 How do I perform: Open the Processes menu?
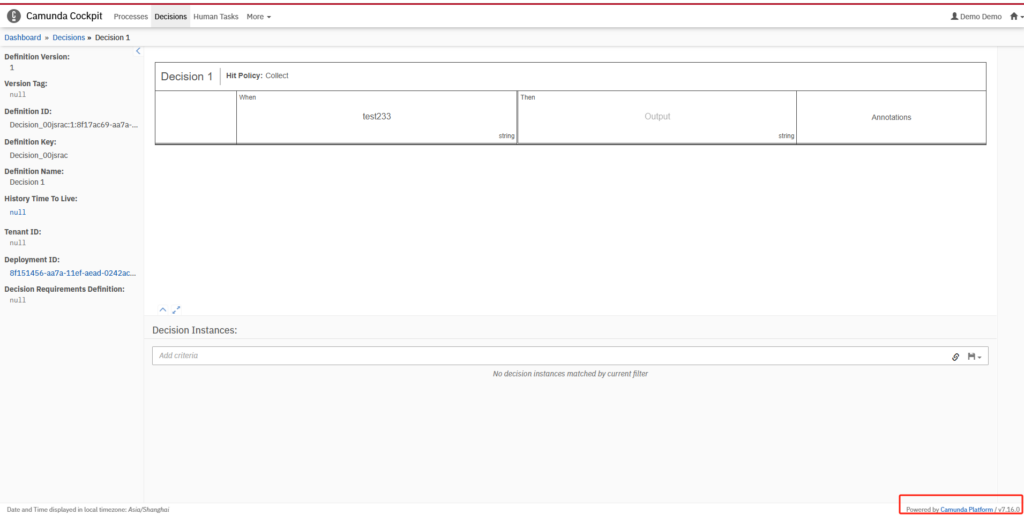coord(131,16)
